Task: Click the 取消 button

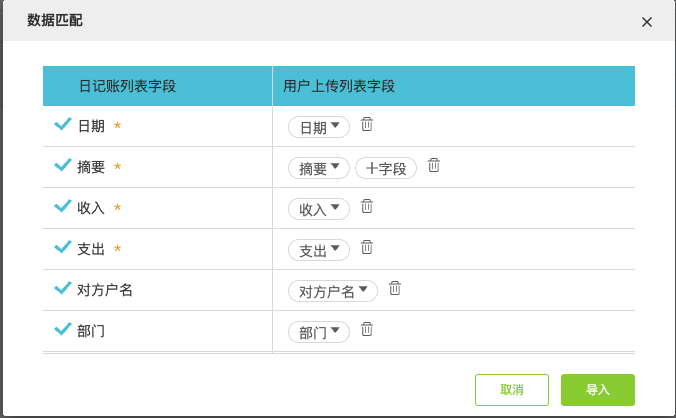Action: point(512,389)
